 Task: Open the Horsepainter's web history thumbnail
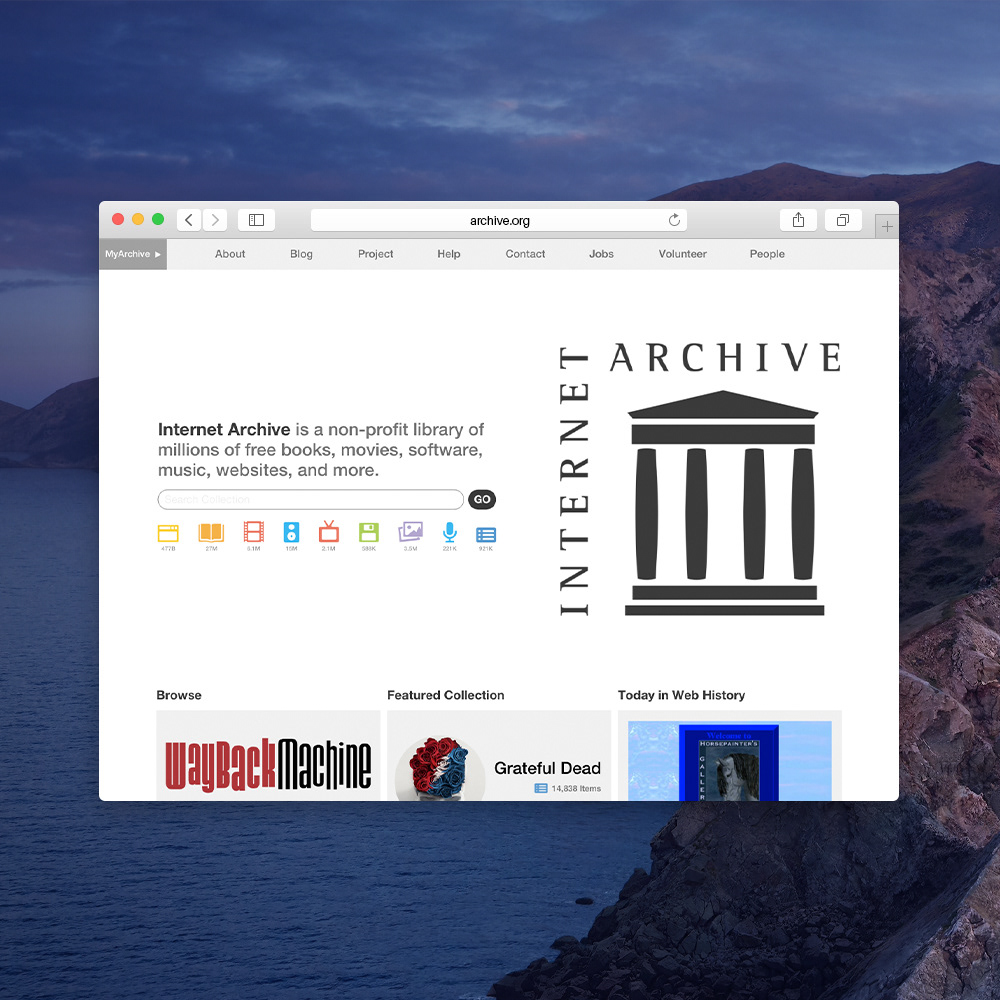tap(730, 761)
